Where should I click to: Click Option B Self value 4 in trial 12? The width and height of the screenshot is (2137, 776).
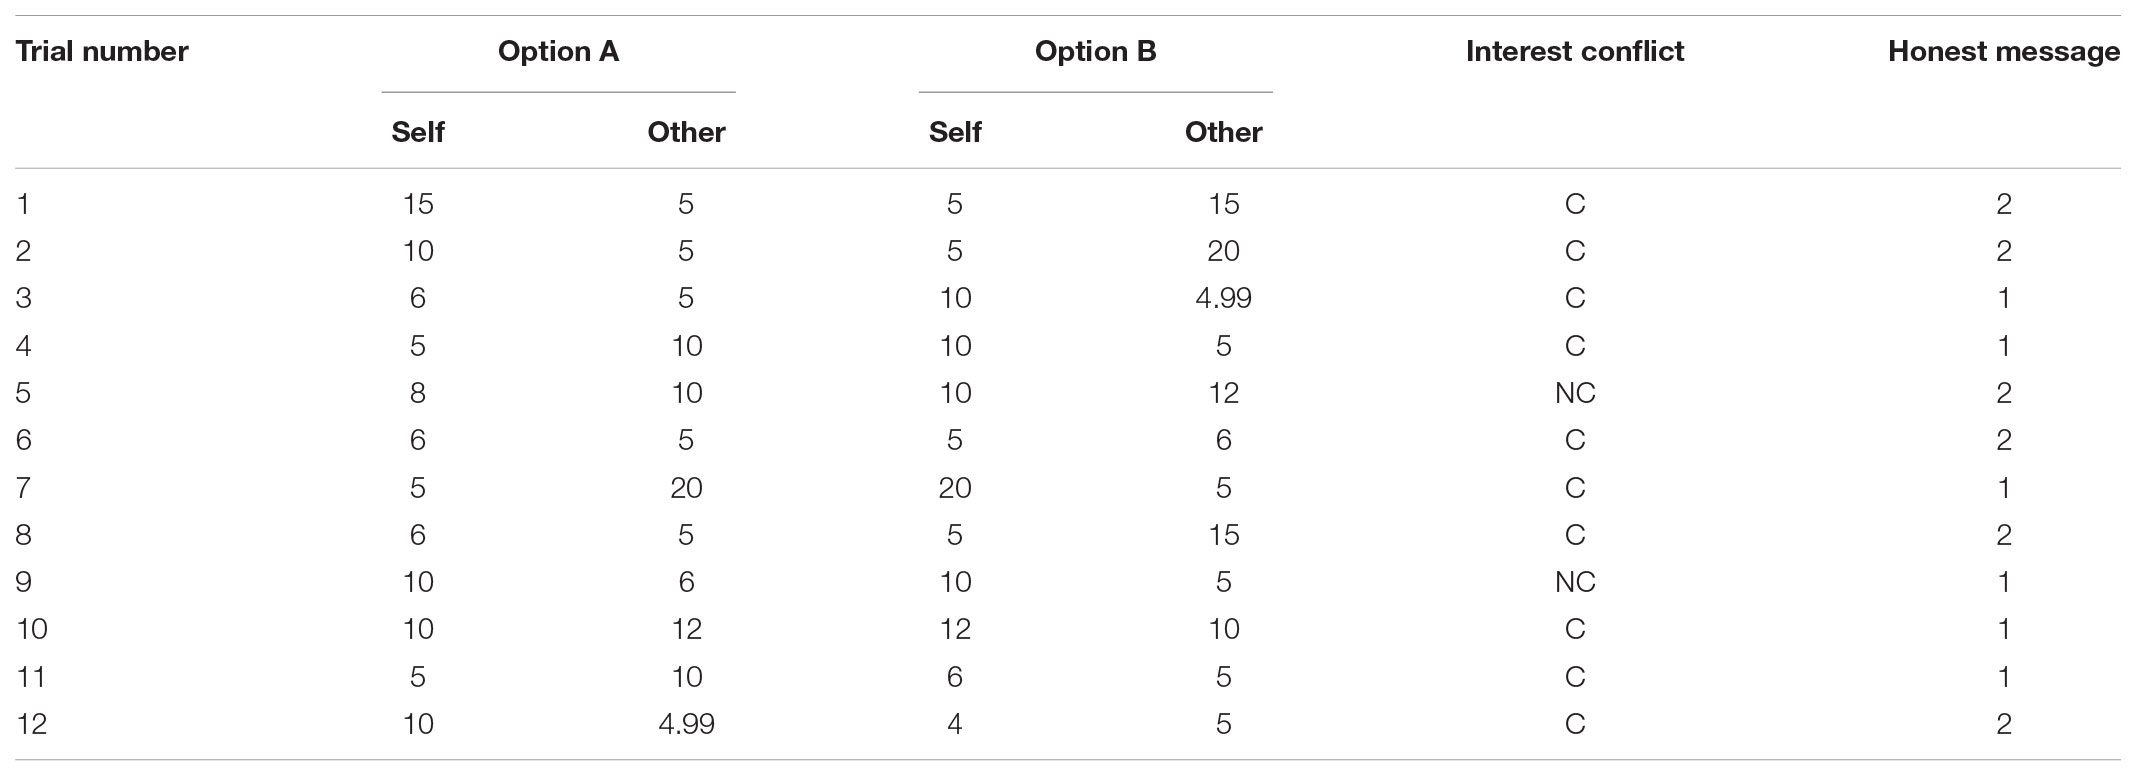pos(955,724)
